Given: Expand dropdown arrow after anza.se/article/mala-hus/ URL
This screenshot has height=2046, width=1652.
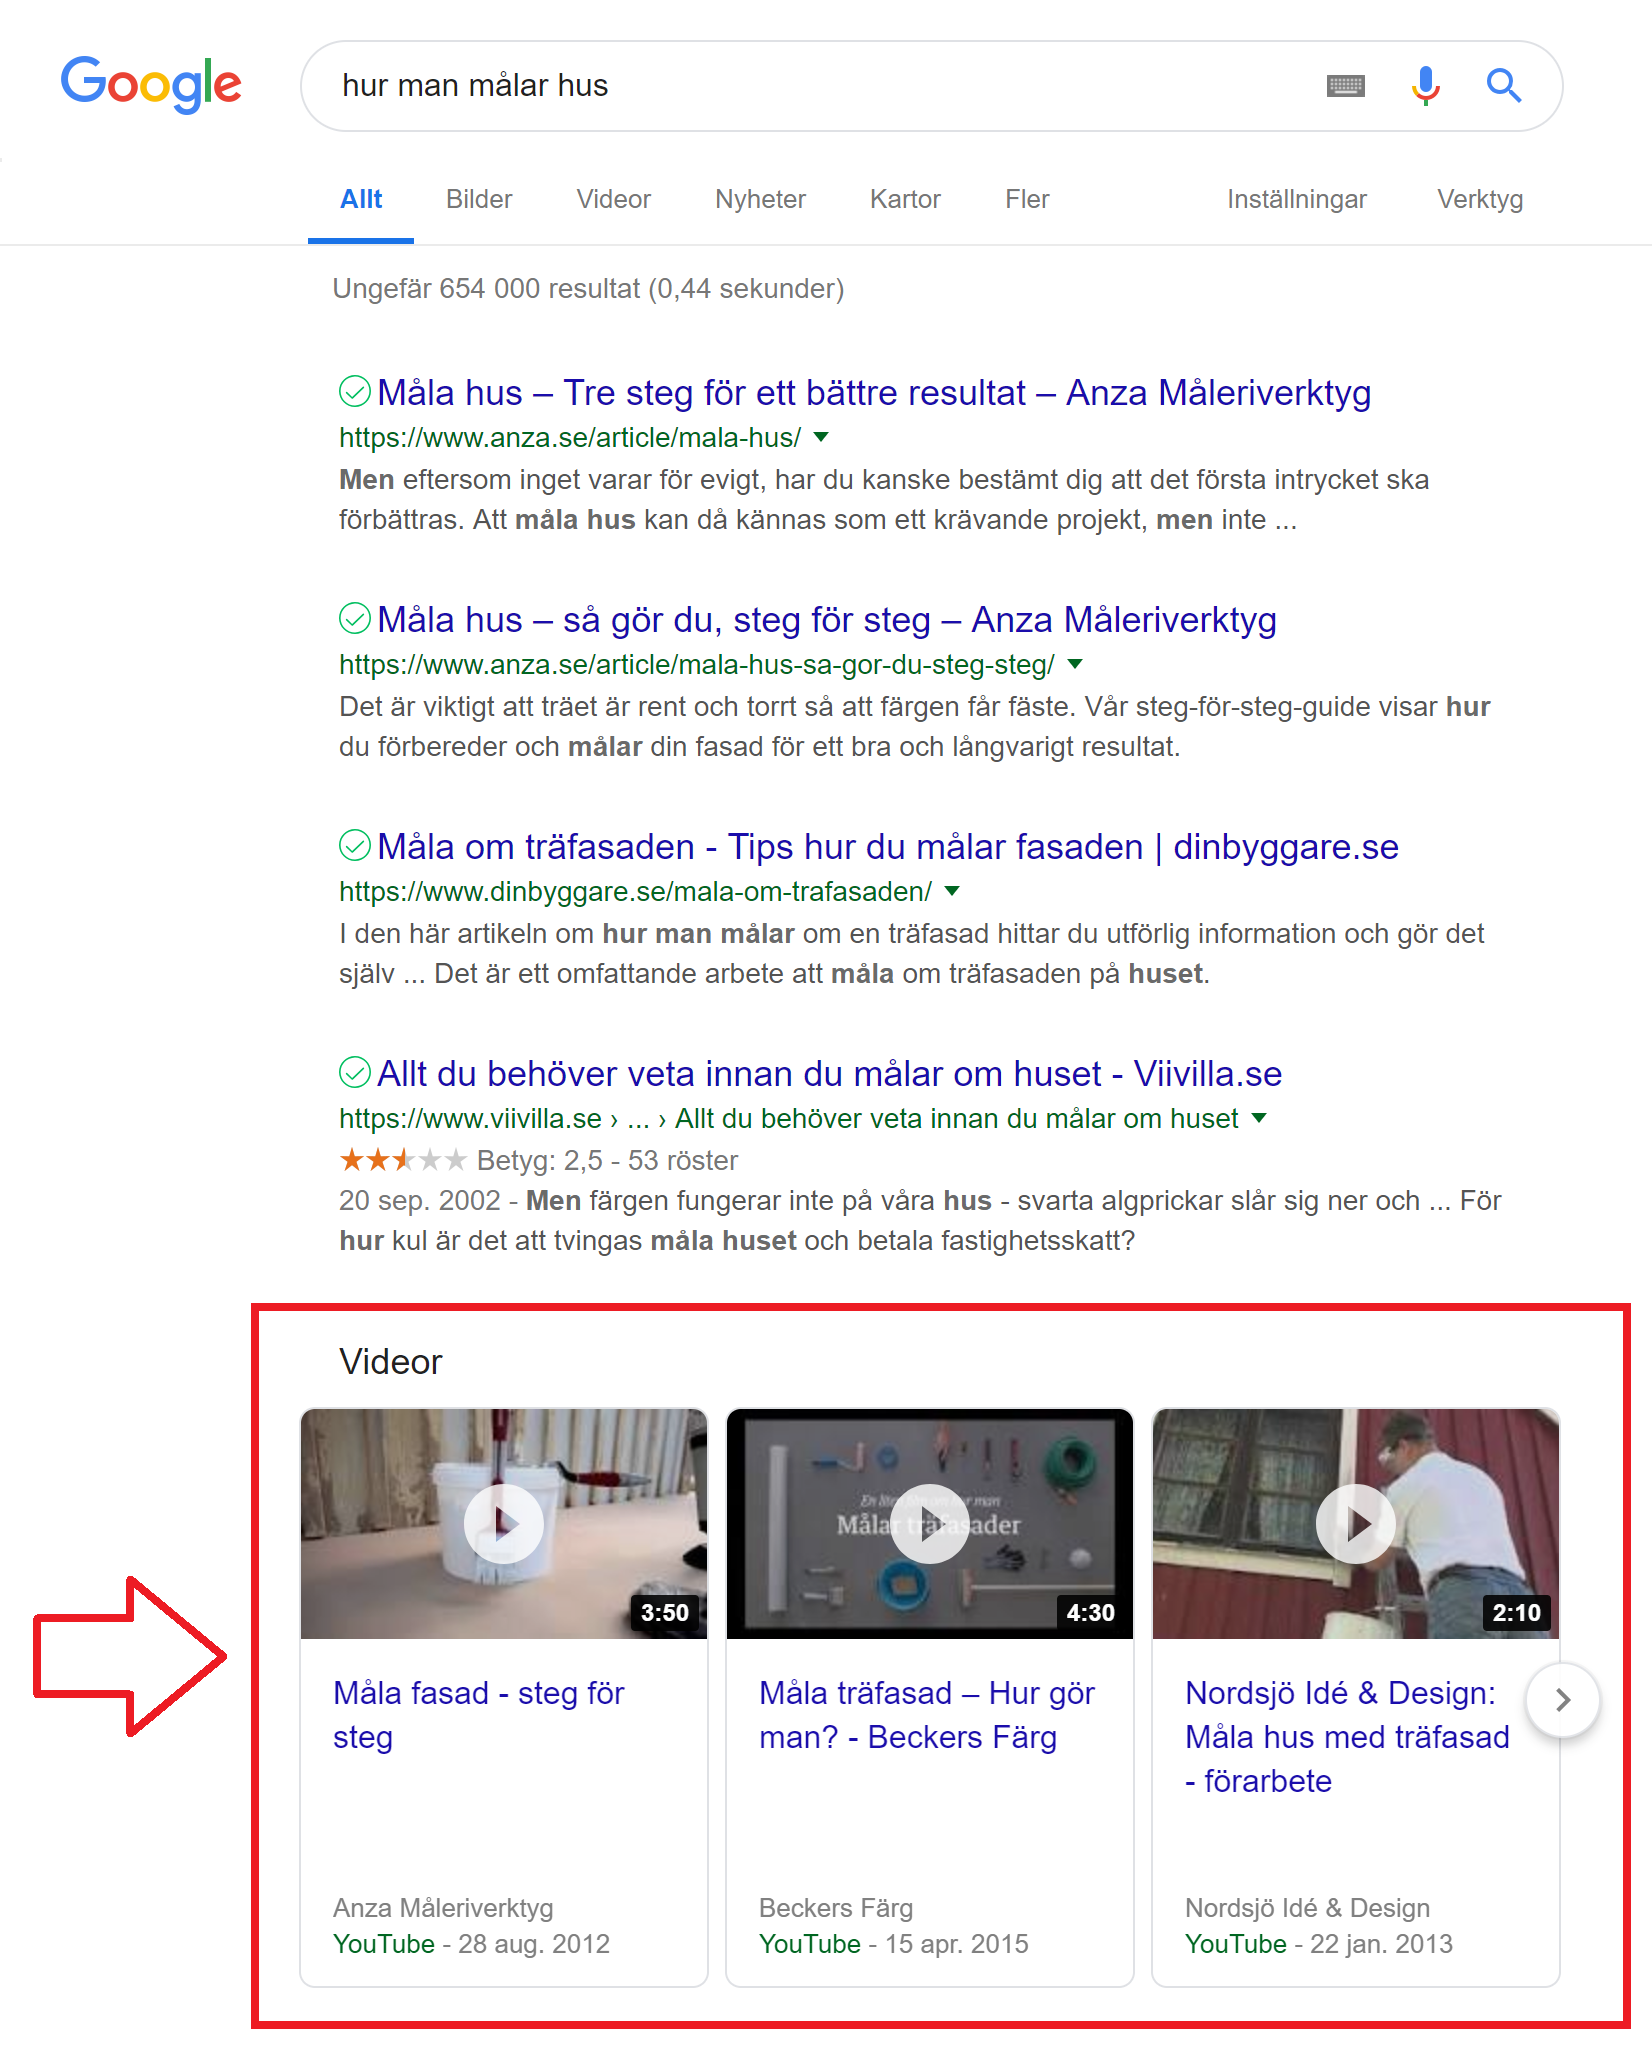Looking at the screenshot, I should click(821, 437).
